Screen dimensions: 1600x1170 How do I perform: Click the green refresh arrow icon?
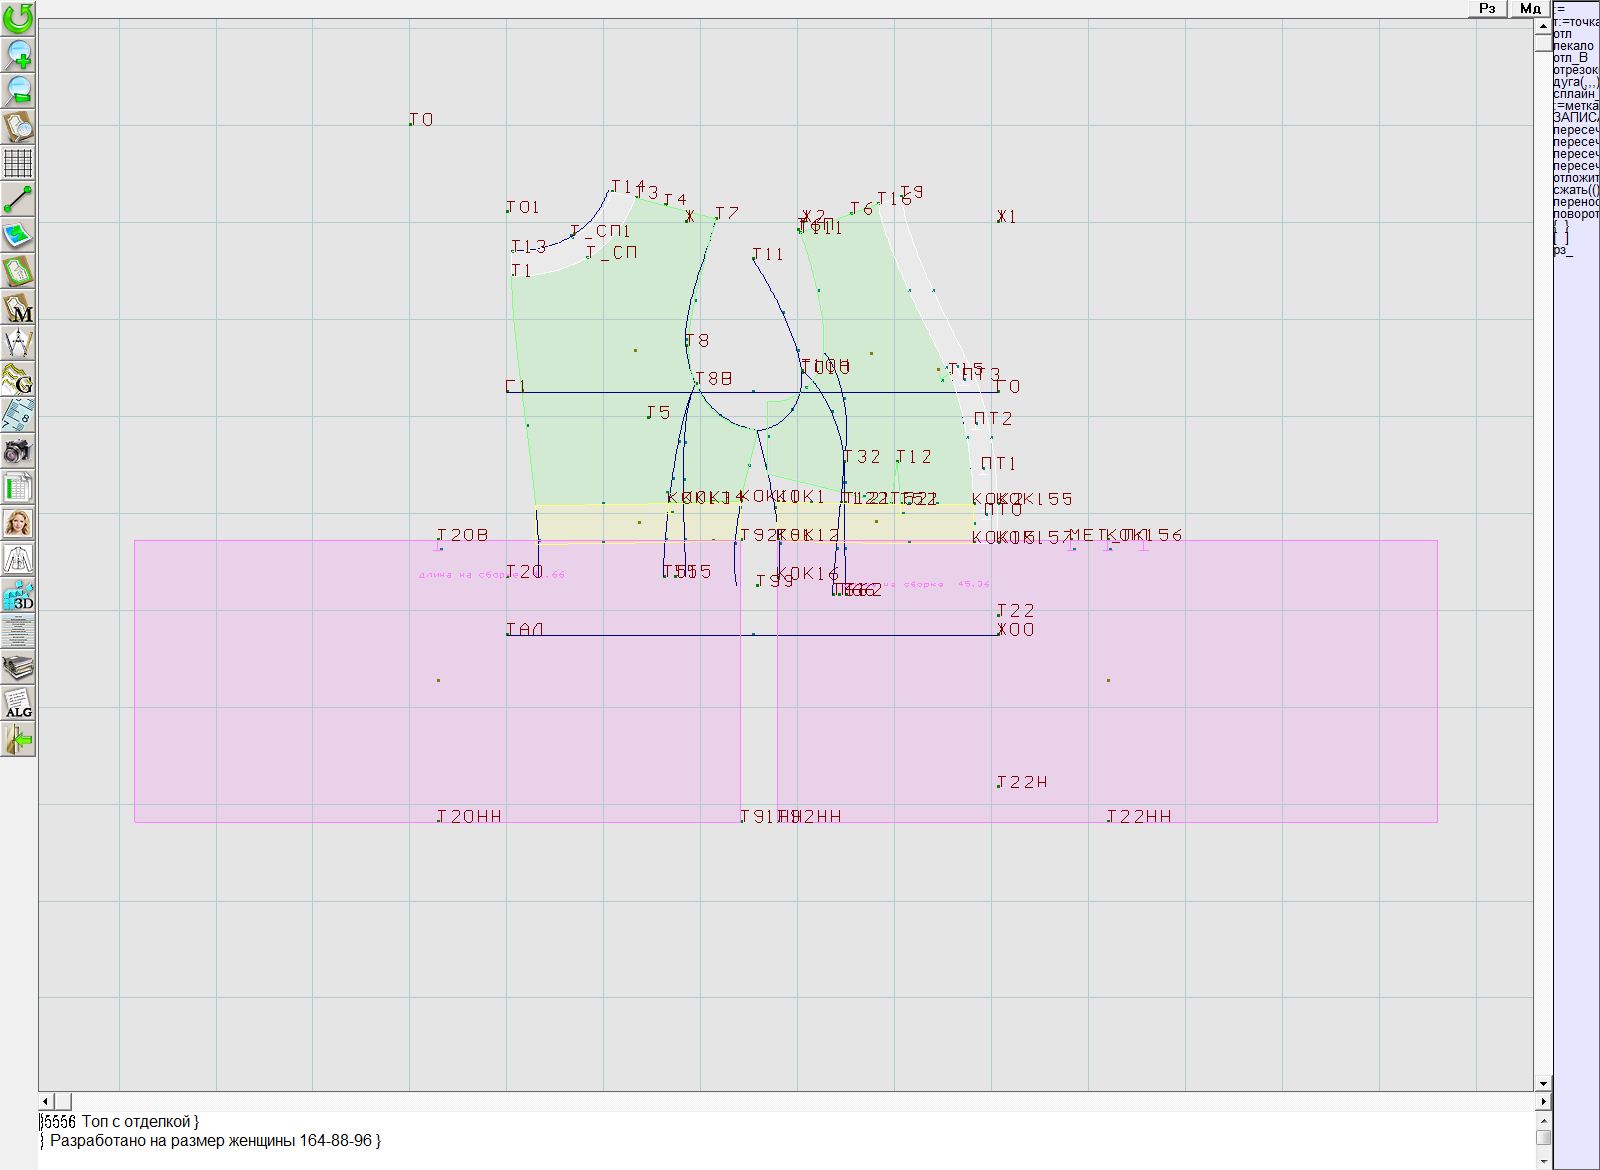click(x=18, y=18)
